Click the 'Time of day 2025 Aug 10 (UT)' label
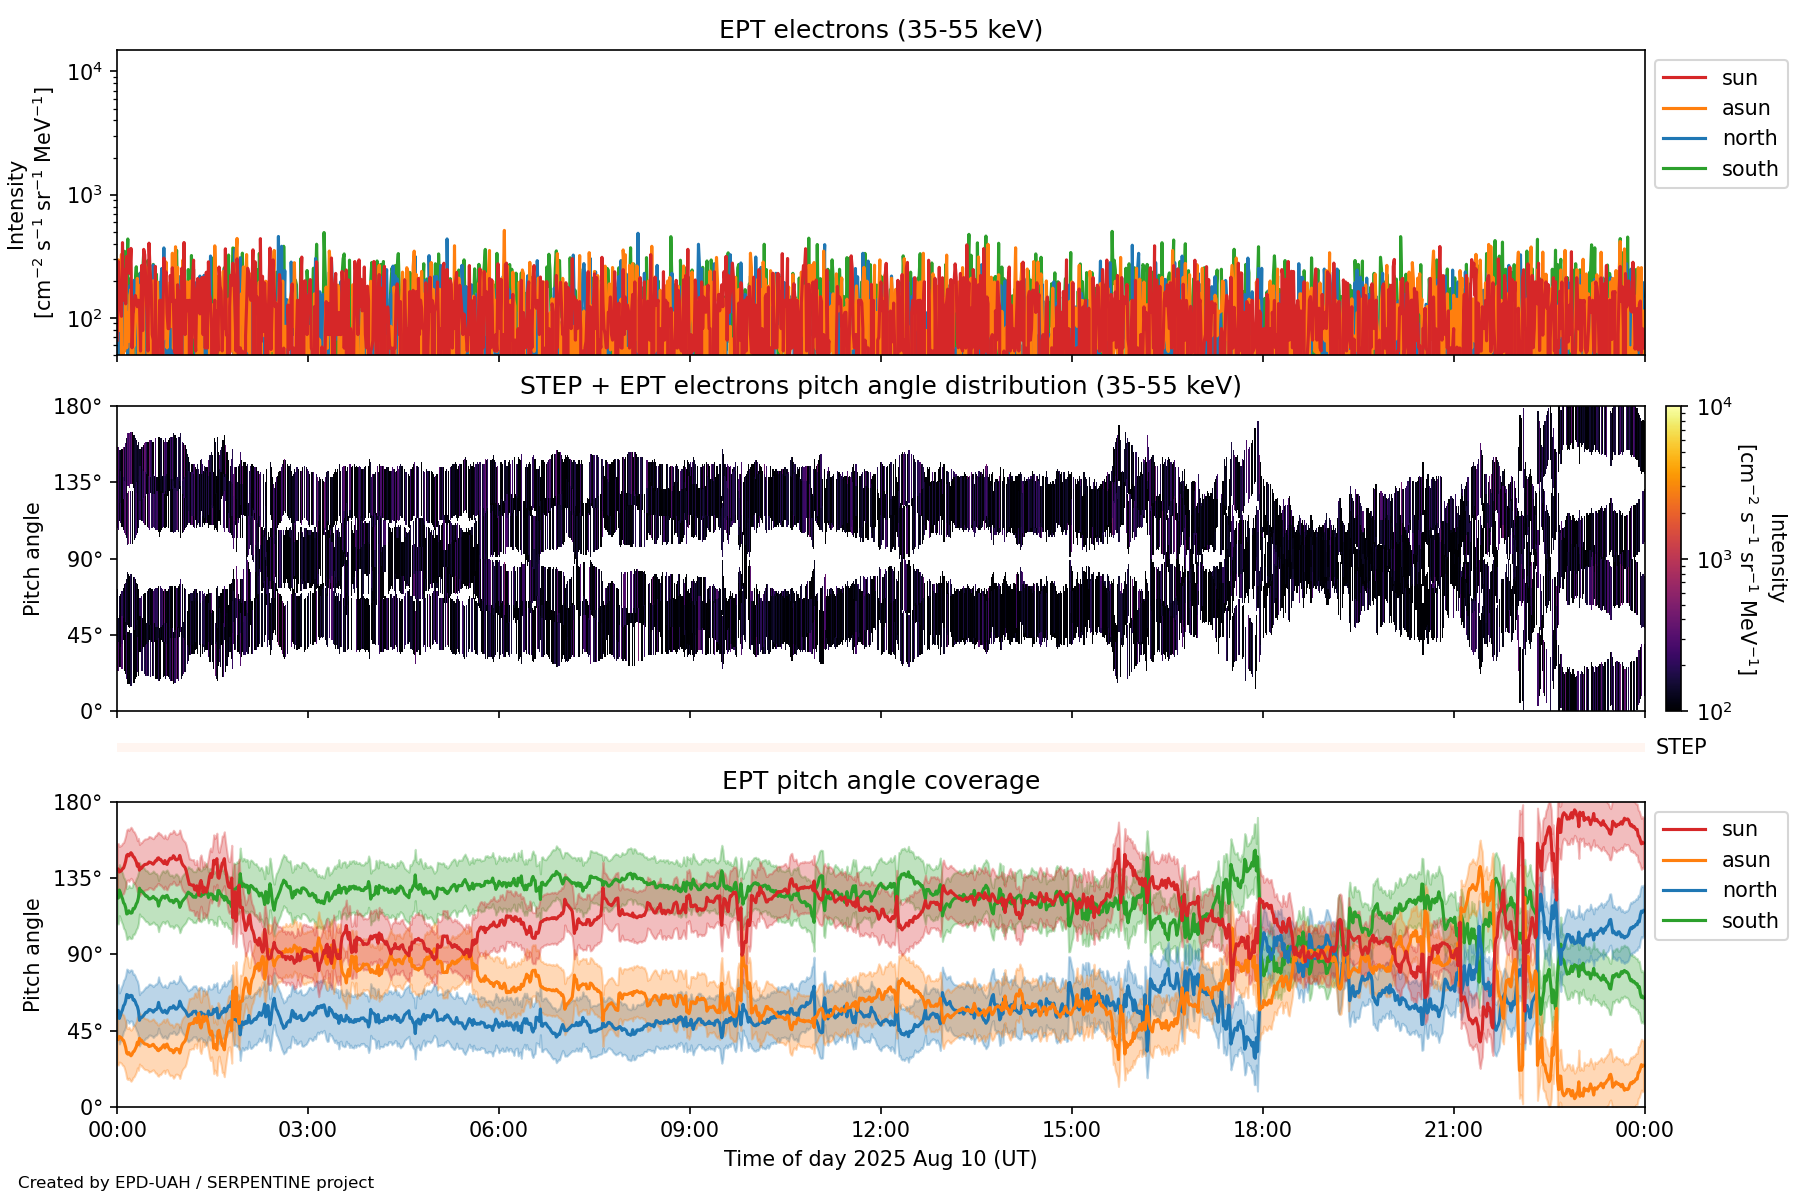The height and width of the screenshot is (1200, 1800). click(x=880, y=1159)
